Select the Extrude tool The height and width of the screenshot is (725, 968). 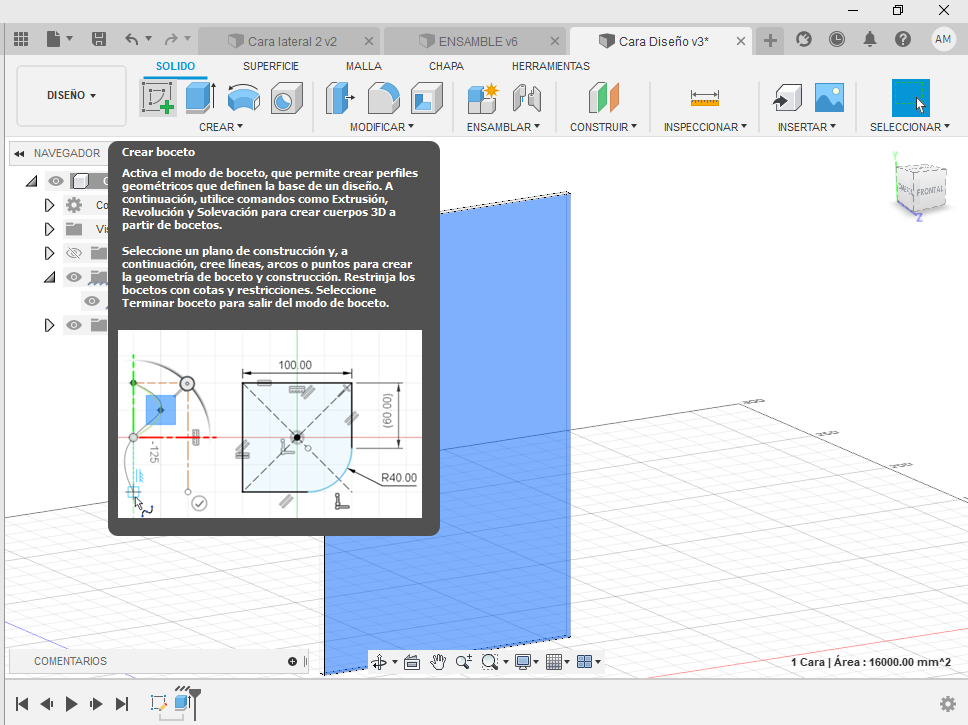[x=200, y=98]
